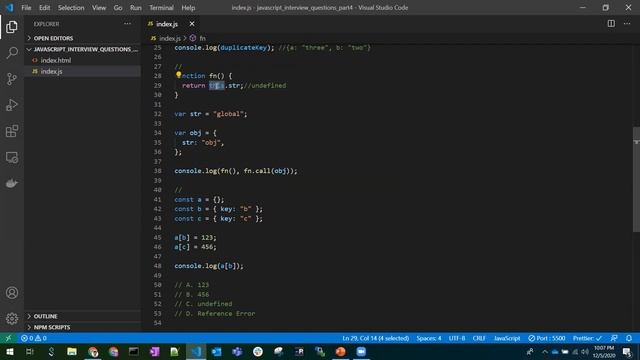The image size is (640, 360).
Task: Click the 'var str = "global";' line
Action: [211, 114]
